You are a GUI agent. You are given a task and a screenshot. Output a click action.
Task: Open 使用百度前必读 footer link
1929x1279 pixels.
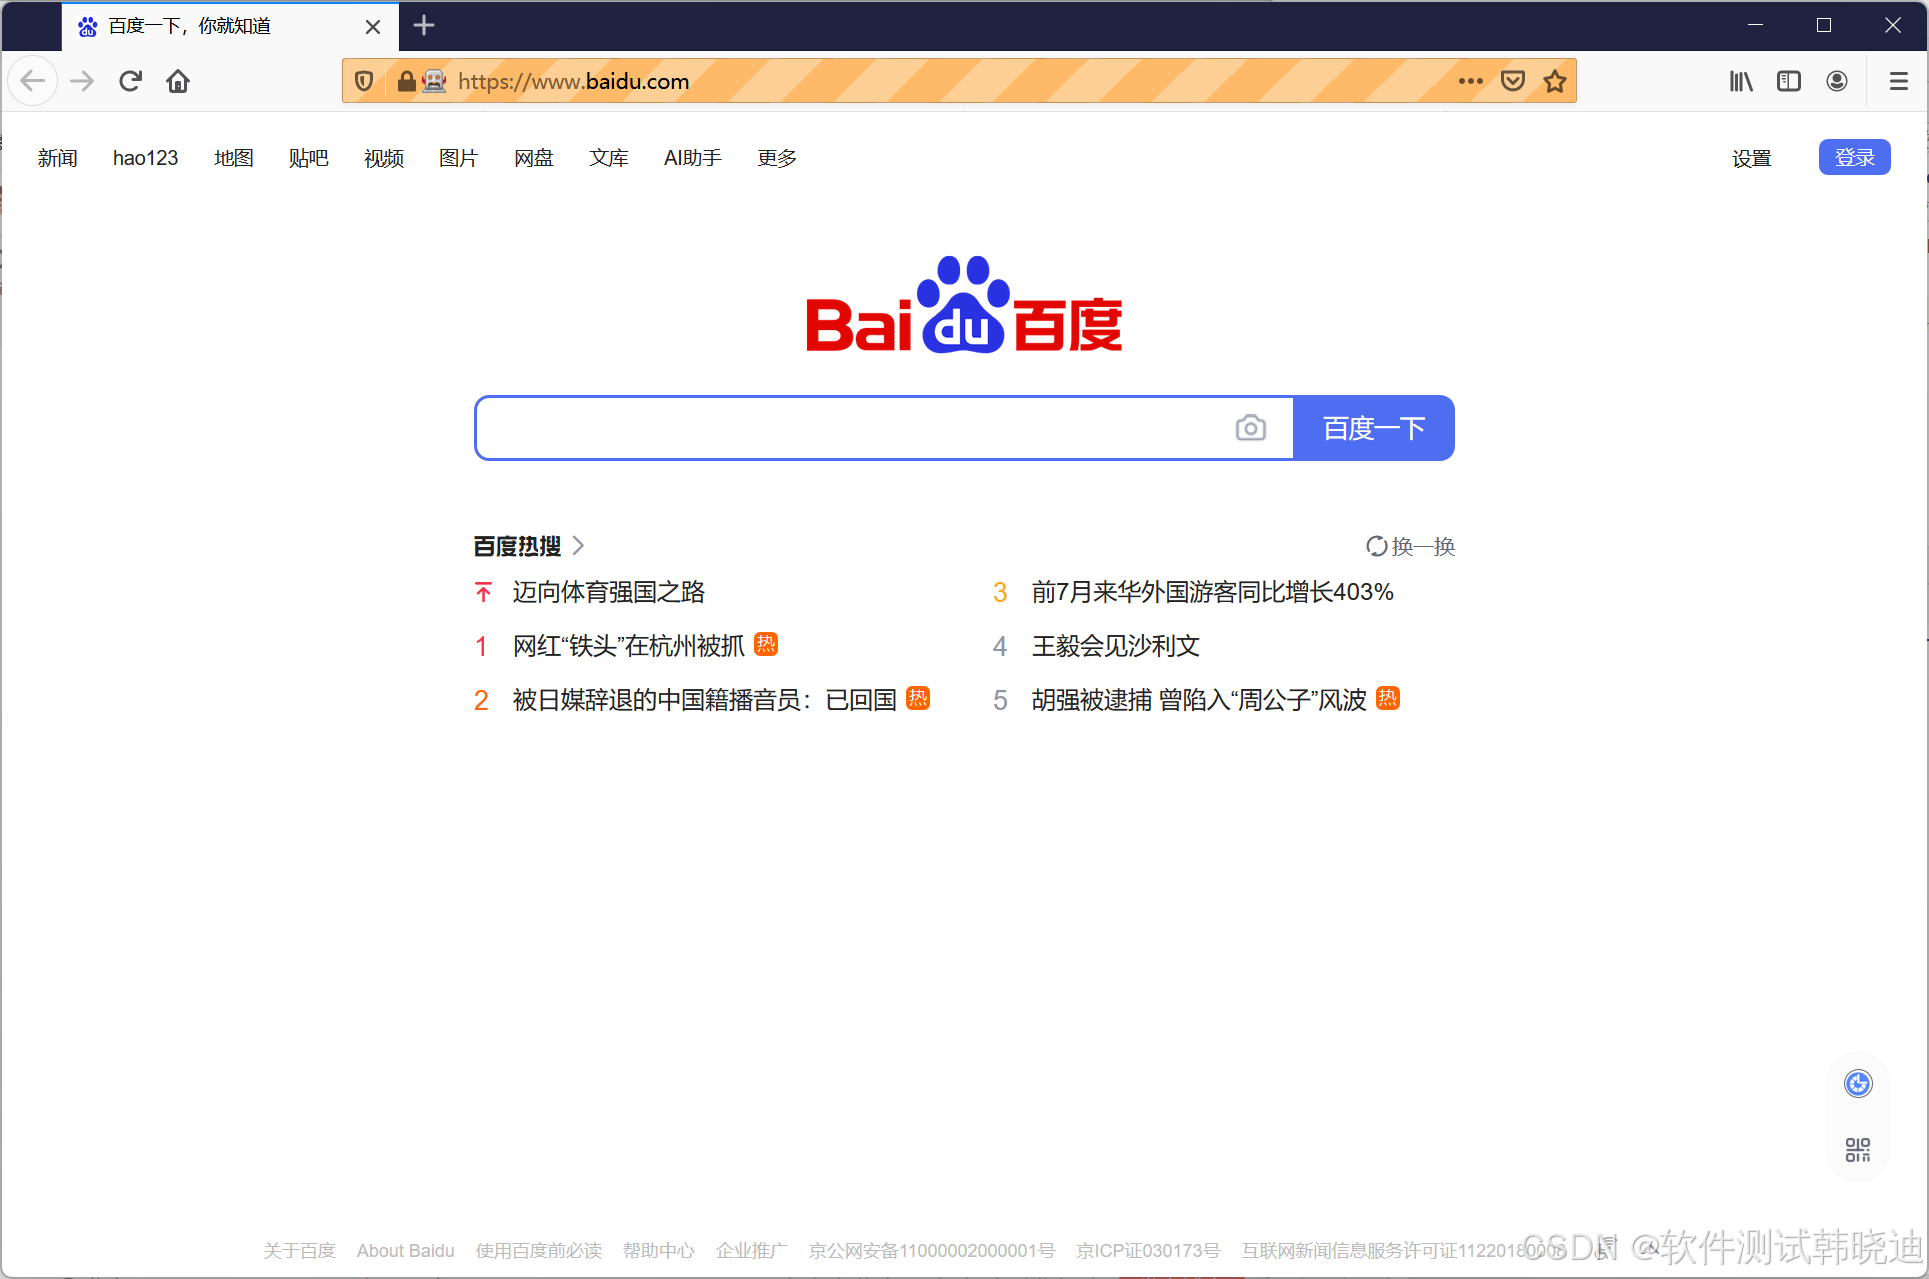pyautogui.click(x=539, y=1250)
